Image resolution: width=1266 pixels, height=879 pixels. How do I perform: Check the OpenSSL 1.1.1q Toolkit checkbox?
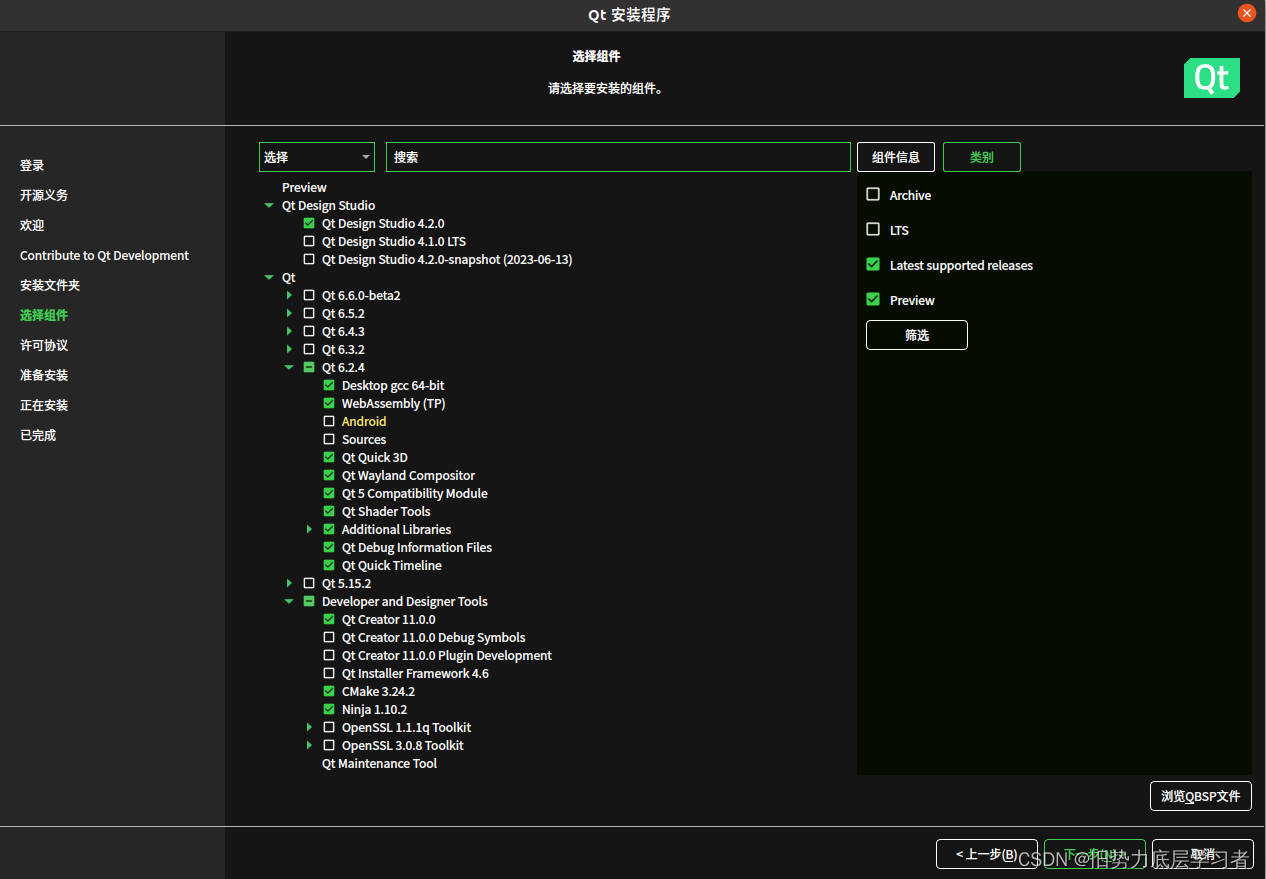point(329,728)
